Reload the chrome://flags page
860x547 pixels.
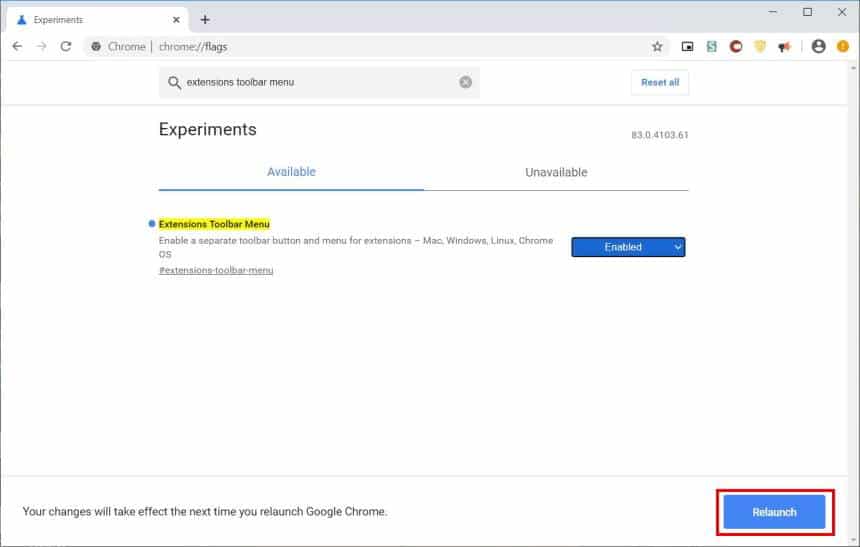[66, 47]
